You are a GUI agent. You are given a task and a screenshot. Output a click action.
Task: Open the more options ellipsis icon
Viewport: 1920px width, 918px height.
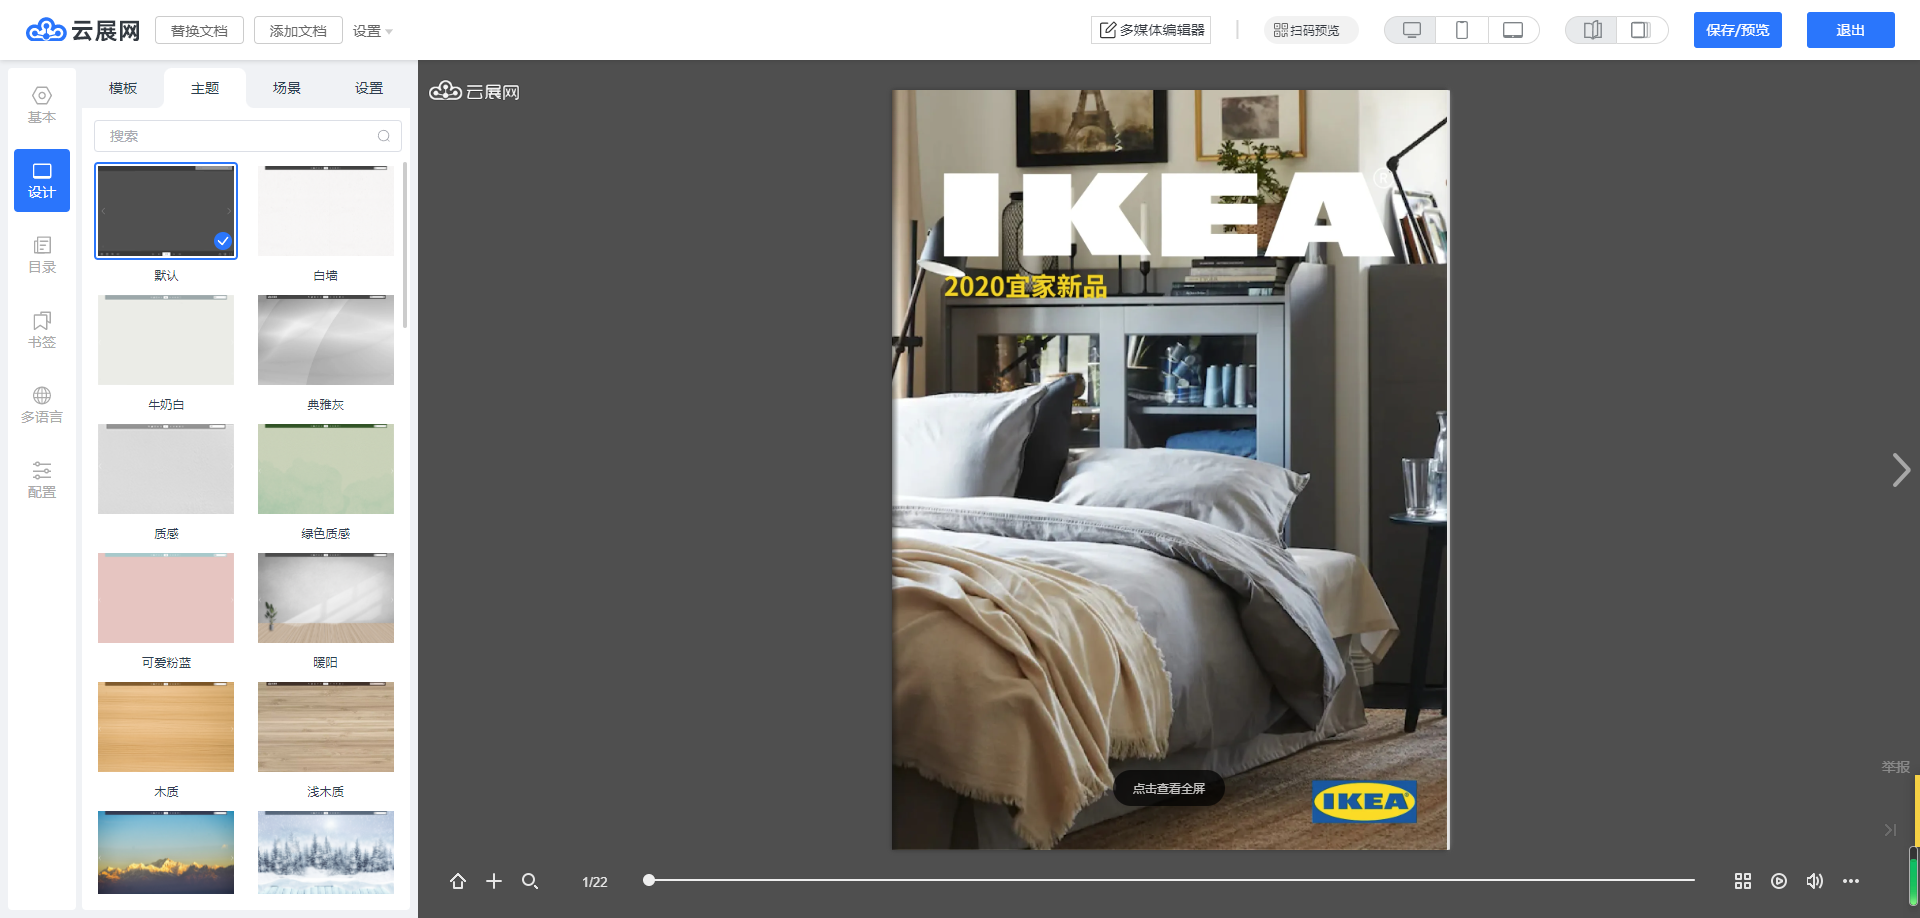point(1850,881)
